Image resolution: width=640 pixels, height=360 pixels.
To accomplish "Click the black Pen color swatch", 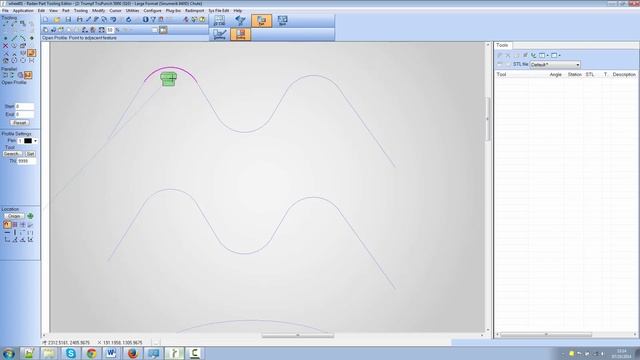I will (28, 141).
